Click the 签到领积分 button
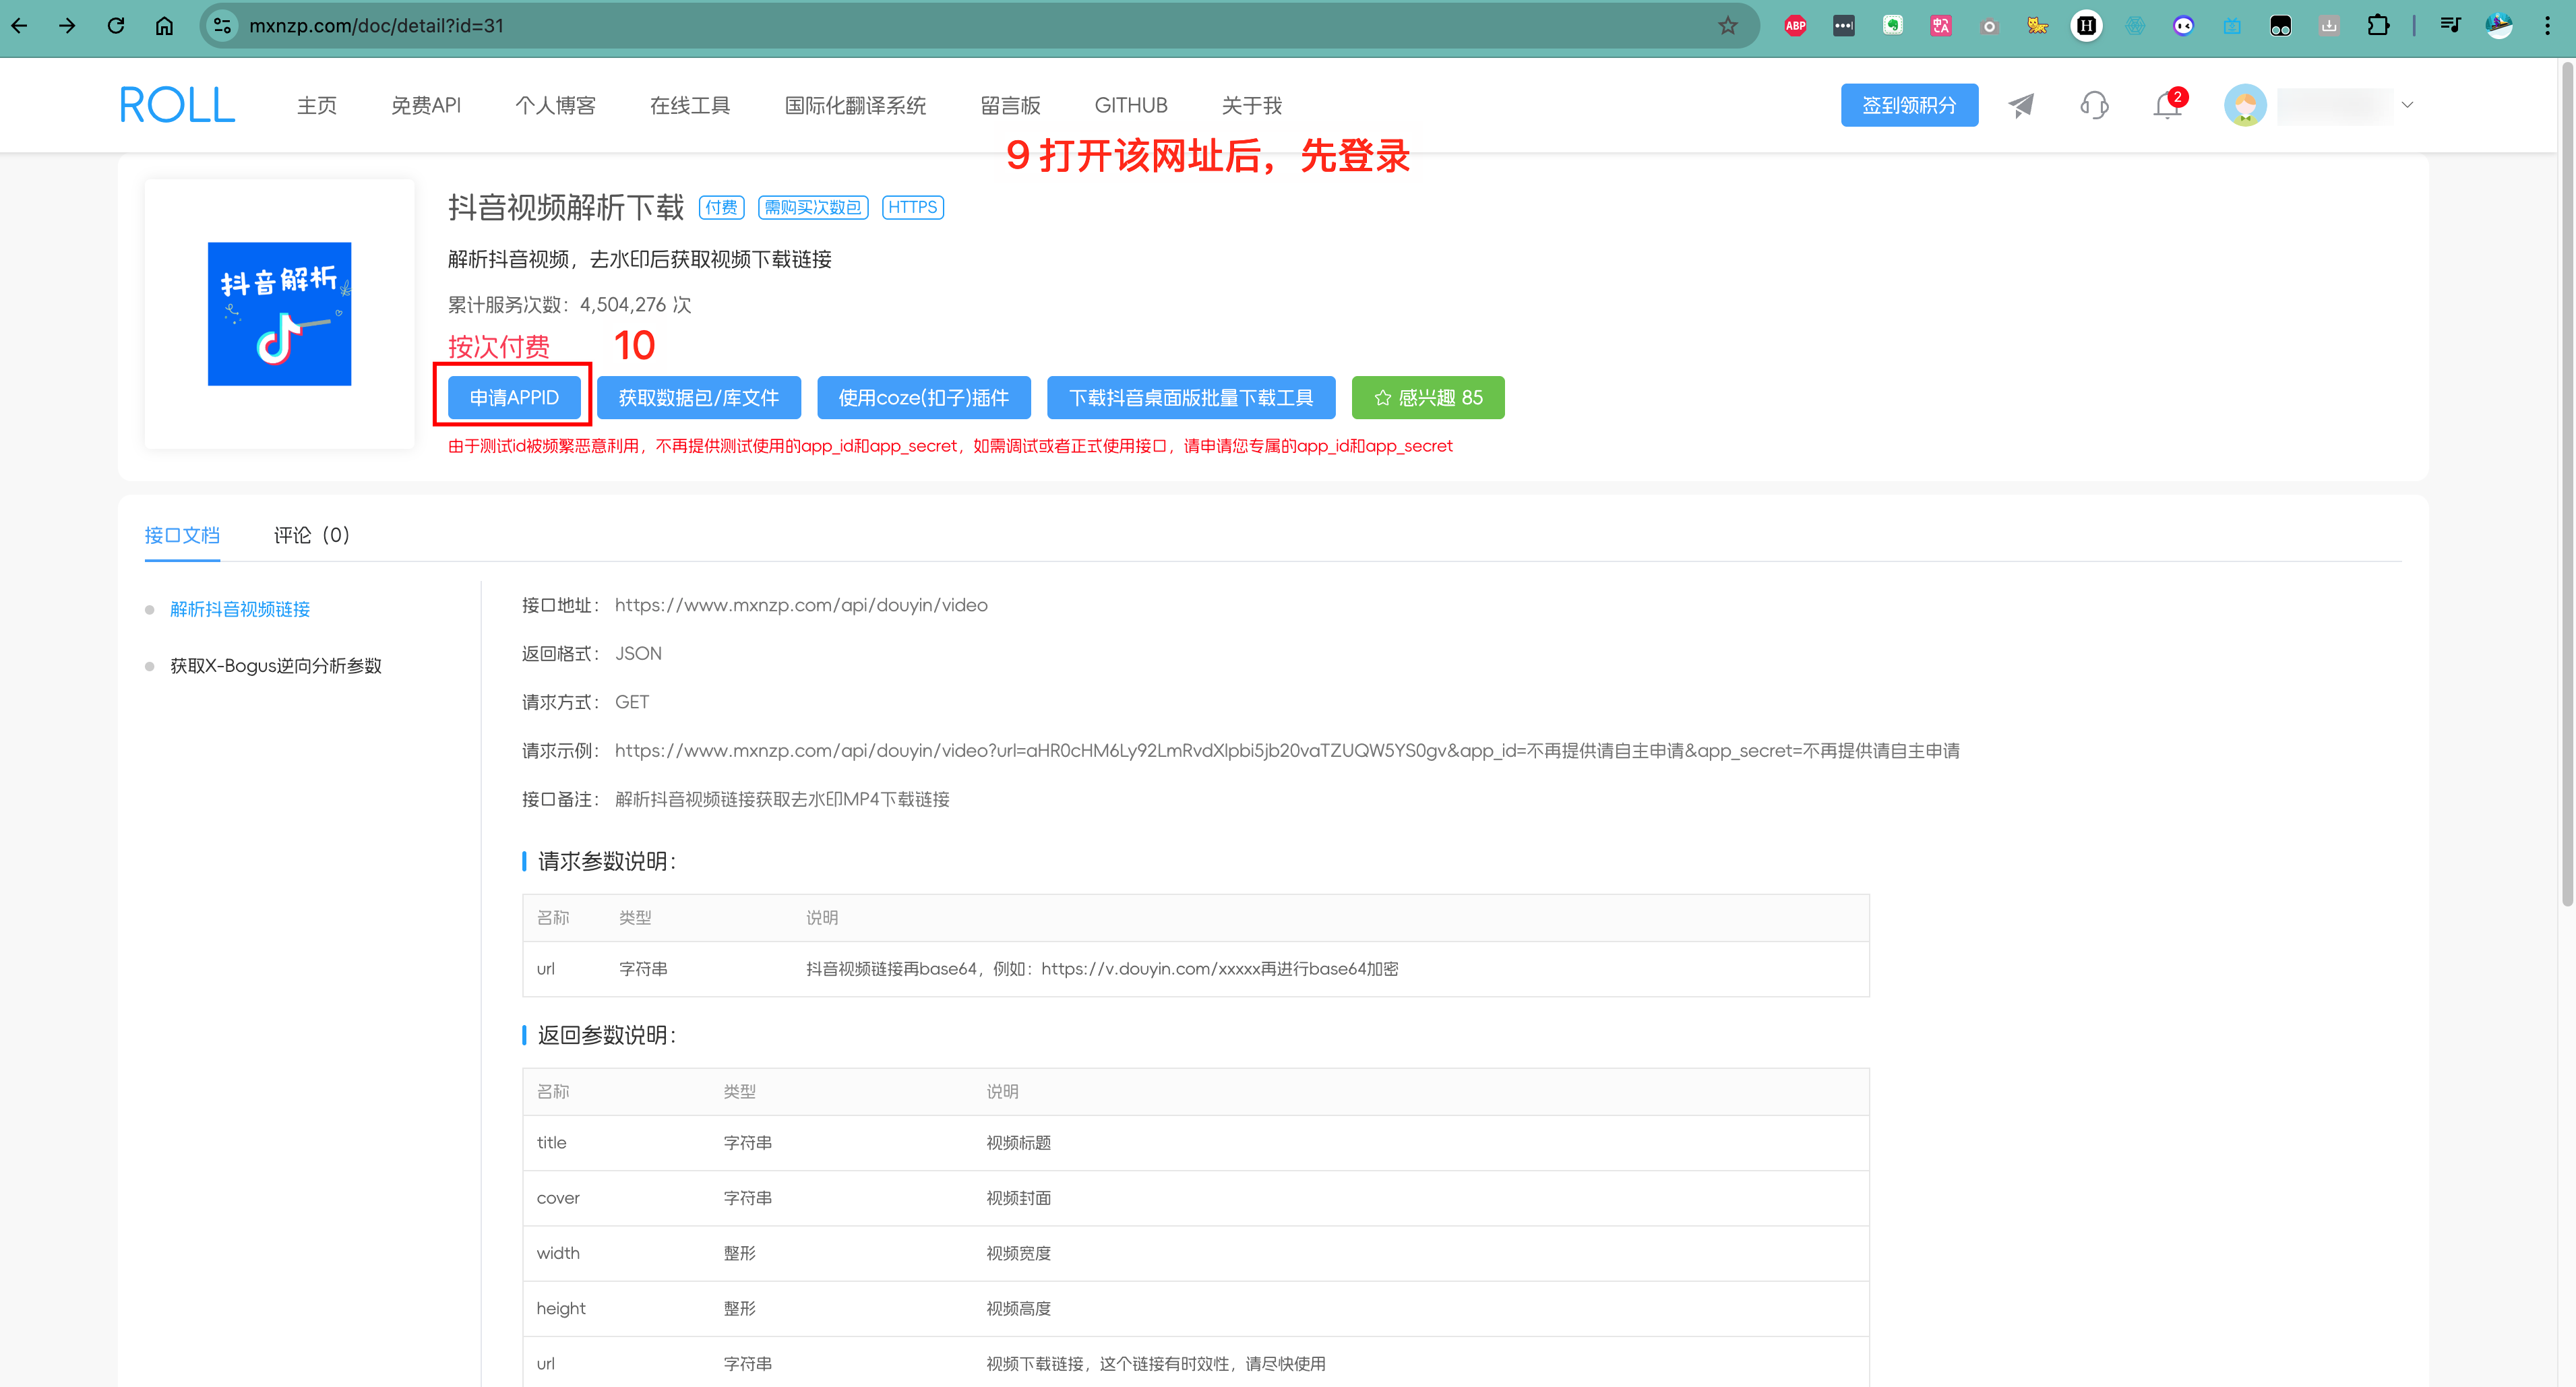 pos(1909,105)
